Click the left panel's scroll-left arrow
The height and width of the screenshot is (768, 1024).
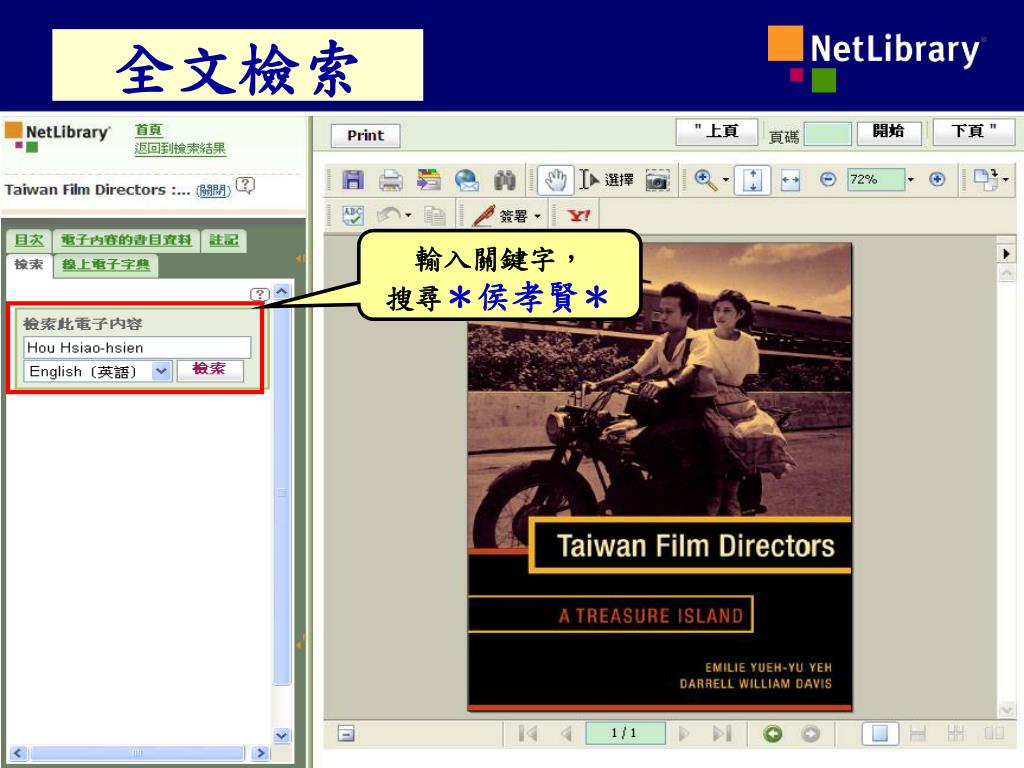click(x=18, y=753)
